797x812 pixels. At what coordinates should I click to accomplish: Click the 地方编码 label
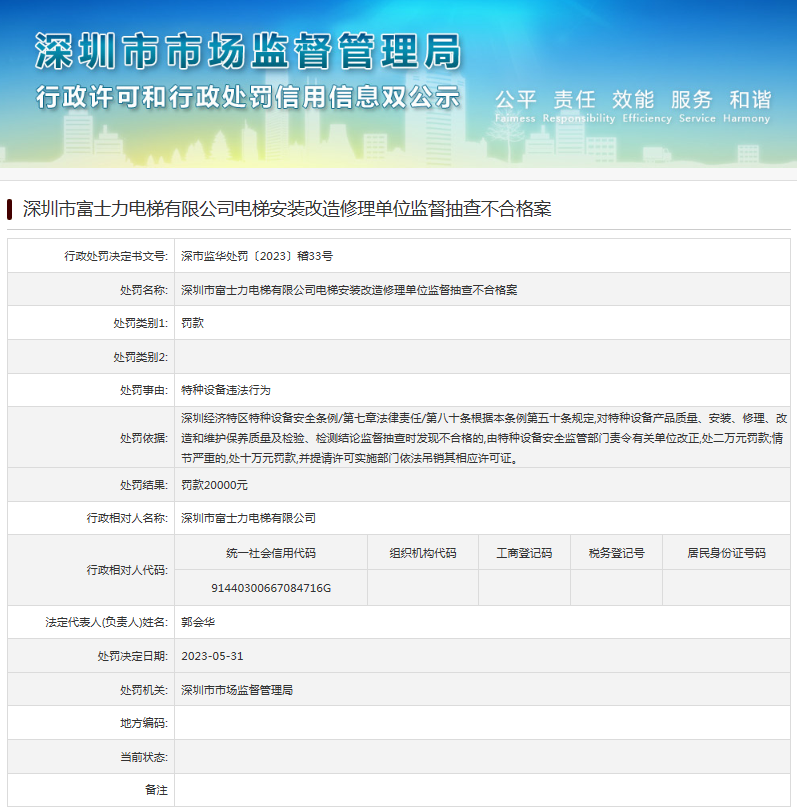coord(144,723)
